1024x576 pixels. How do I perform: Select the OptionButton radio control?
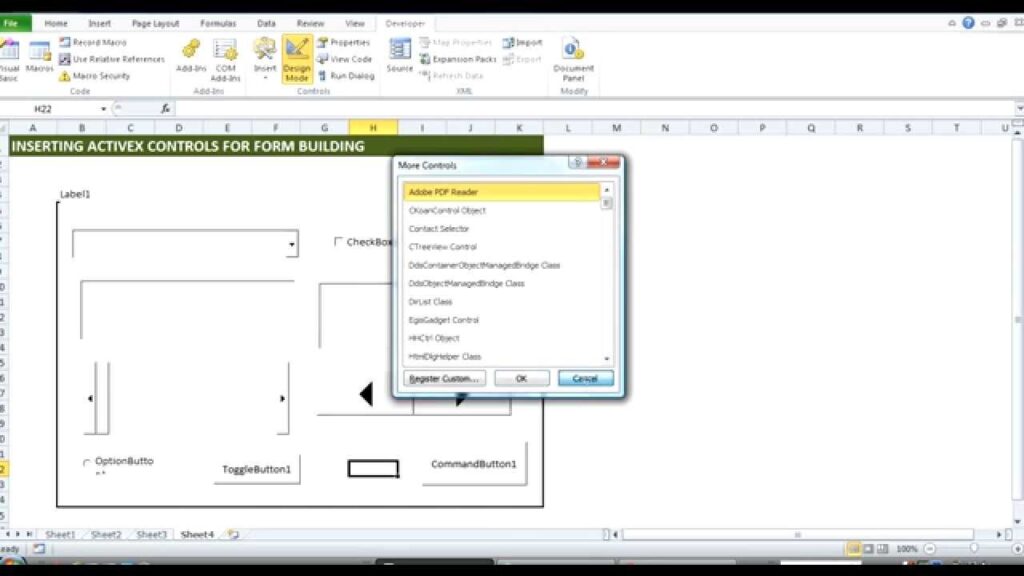tap(86, 463)
